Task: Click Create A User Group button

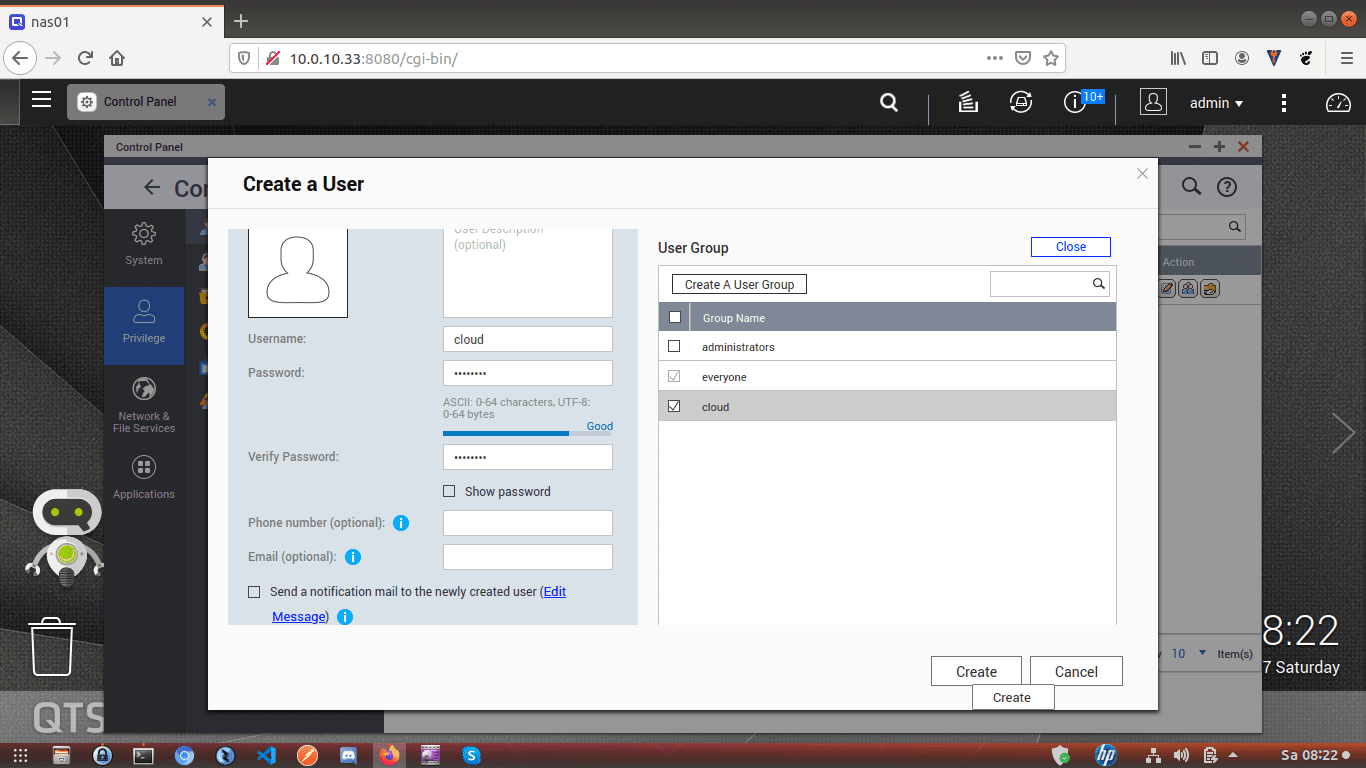Action: click(x=739, y=284)
